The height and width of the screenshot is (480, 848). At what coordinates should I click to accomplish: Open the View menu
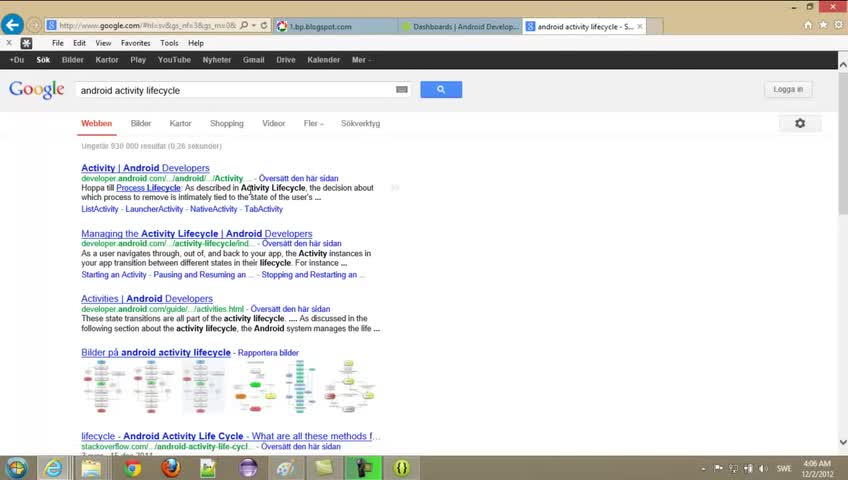pos(103,43)
